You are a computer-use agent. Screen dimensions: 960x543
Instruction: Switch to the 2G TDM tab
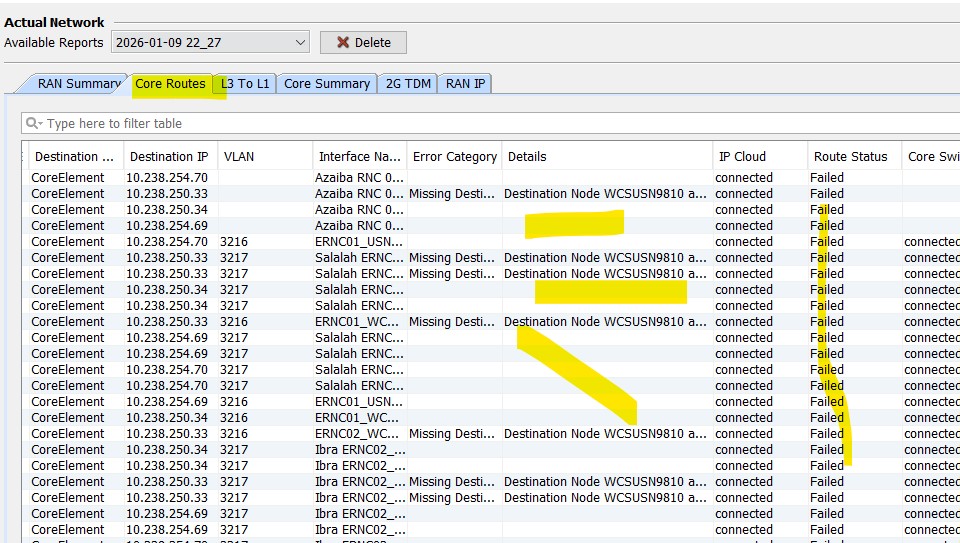(x=408, y=84)
